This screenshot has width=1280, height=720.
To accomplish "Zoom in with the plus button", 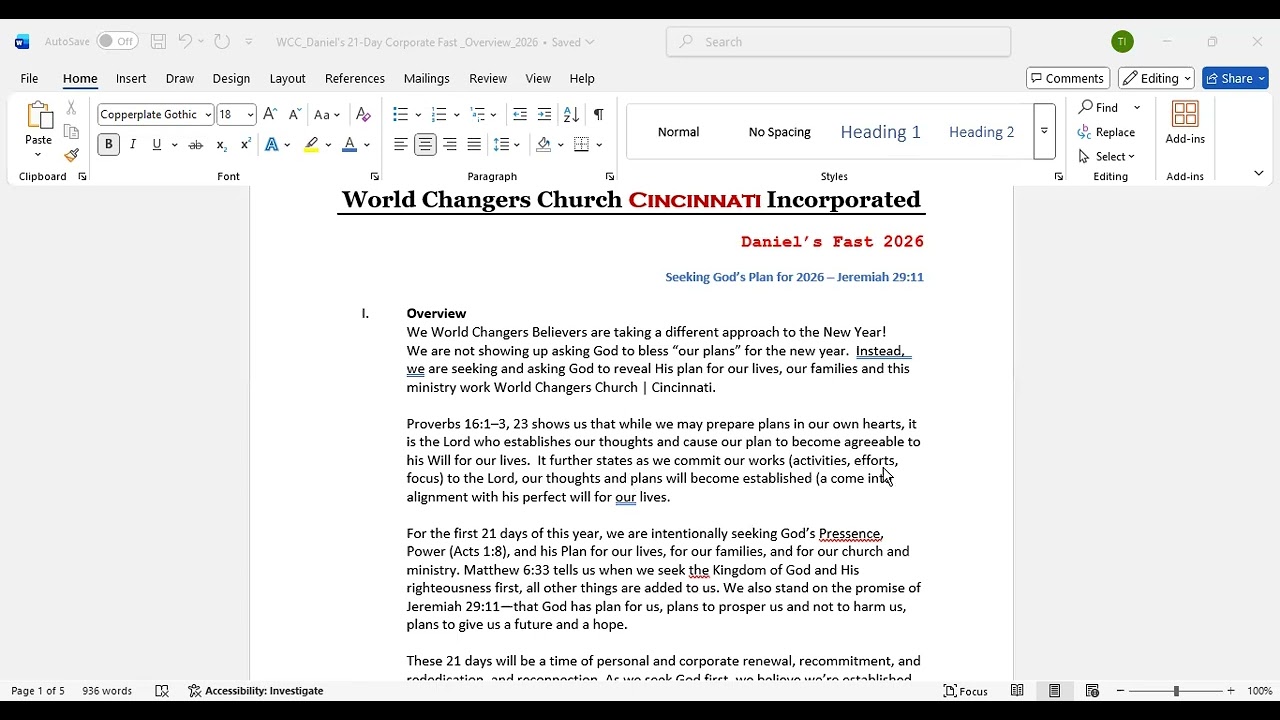I will [x=1231, y=691].
